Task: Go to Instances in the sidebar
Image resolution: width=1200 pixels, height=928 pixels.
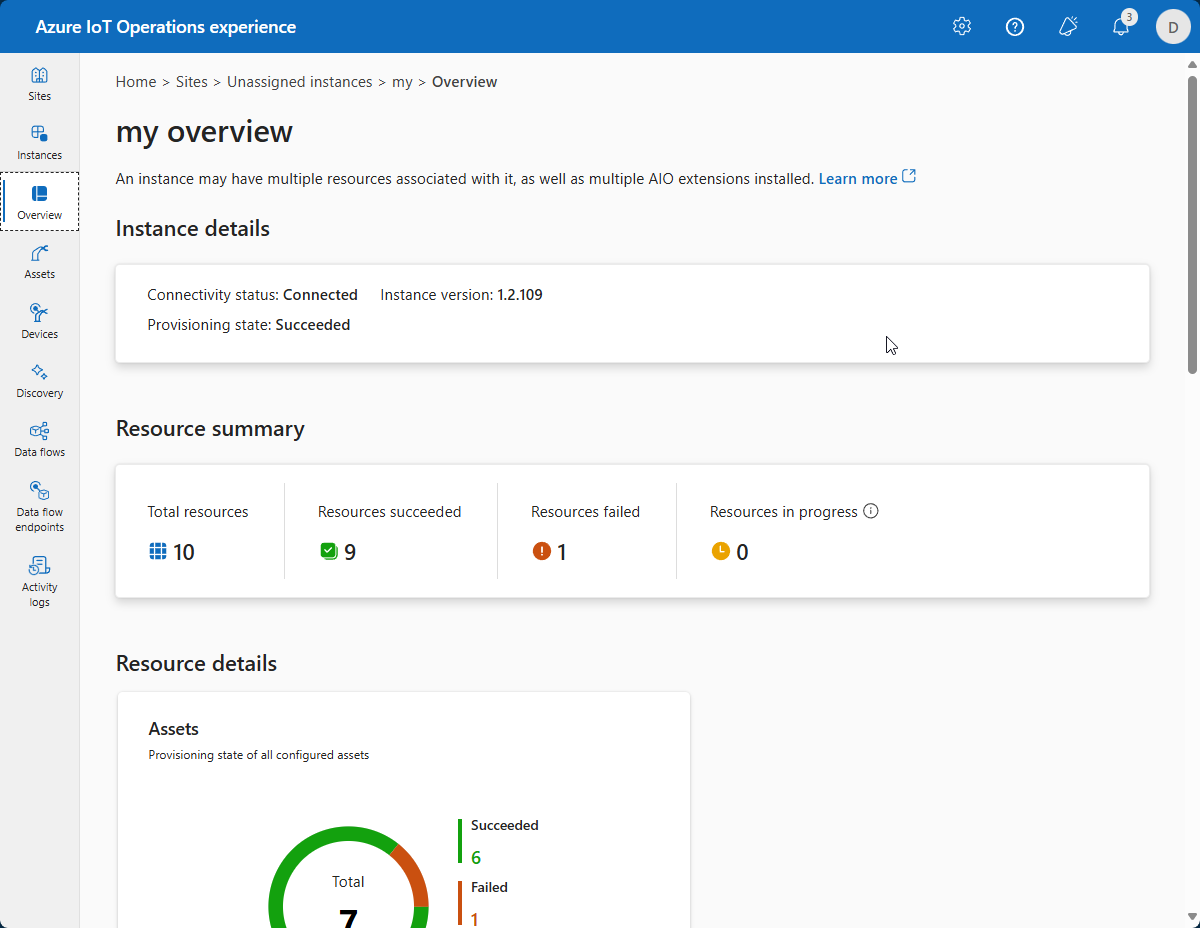Action: coord(39,143)
